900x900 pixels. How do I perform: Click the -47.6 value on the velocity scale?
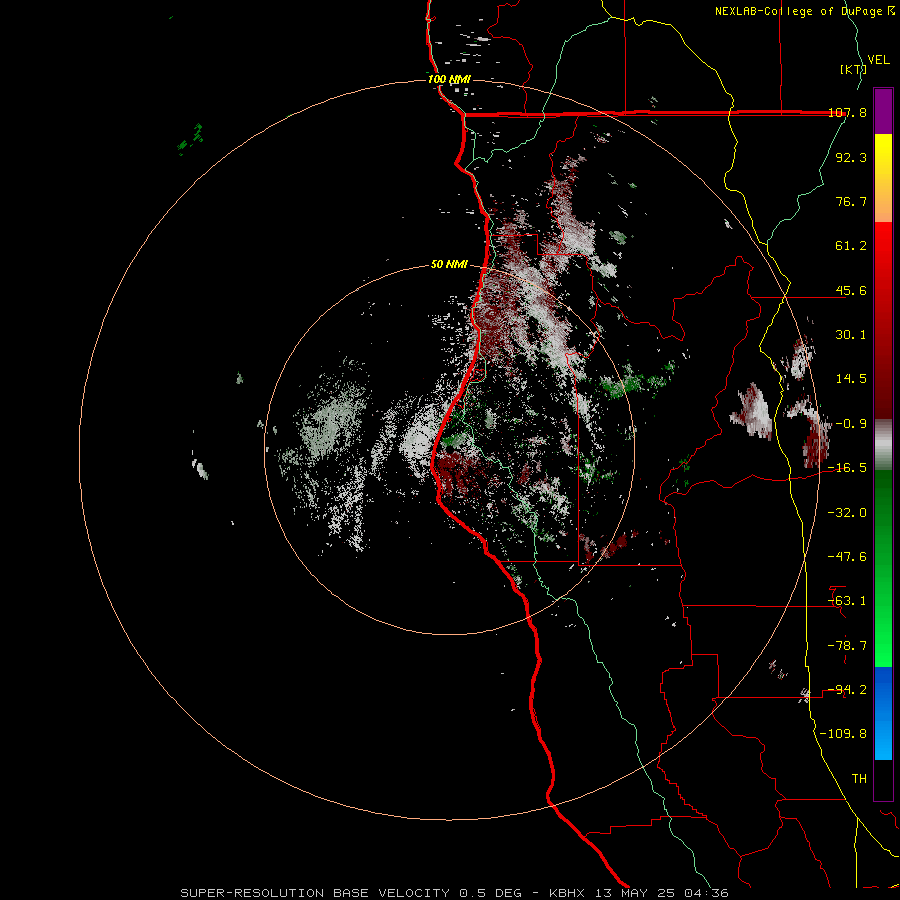coord(848,557)
